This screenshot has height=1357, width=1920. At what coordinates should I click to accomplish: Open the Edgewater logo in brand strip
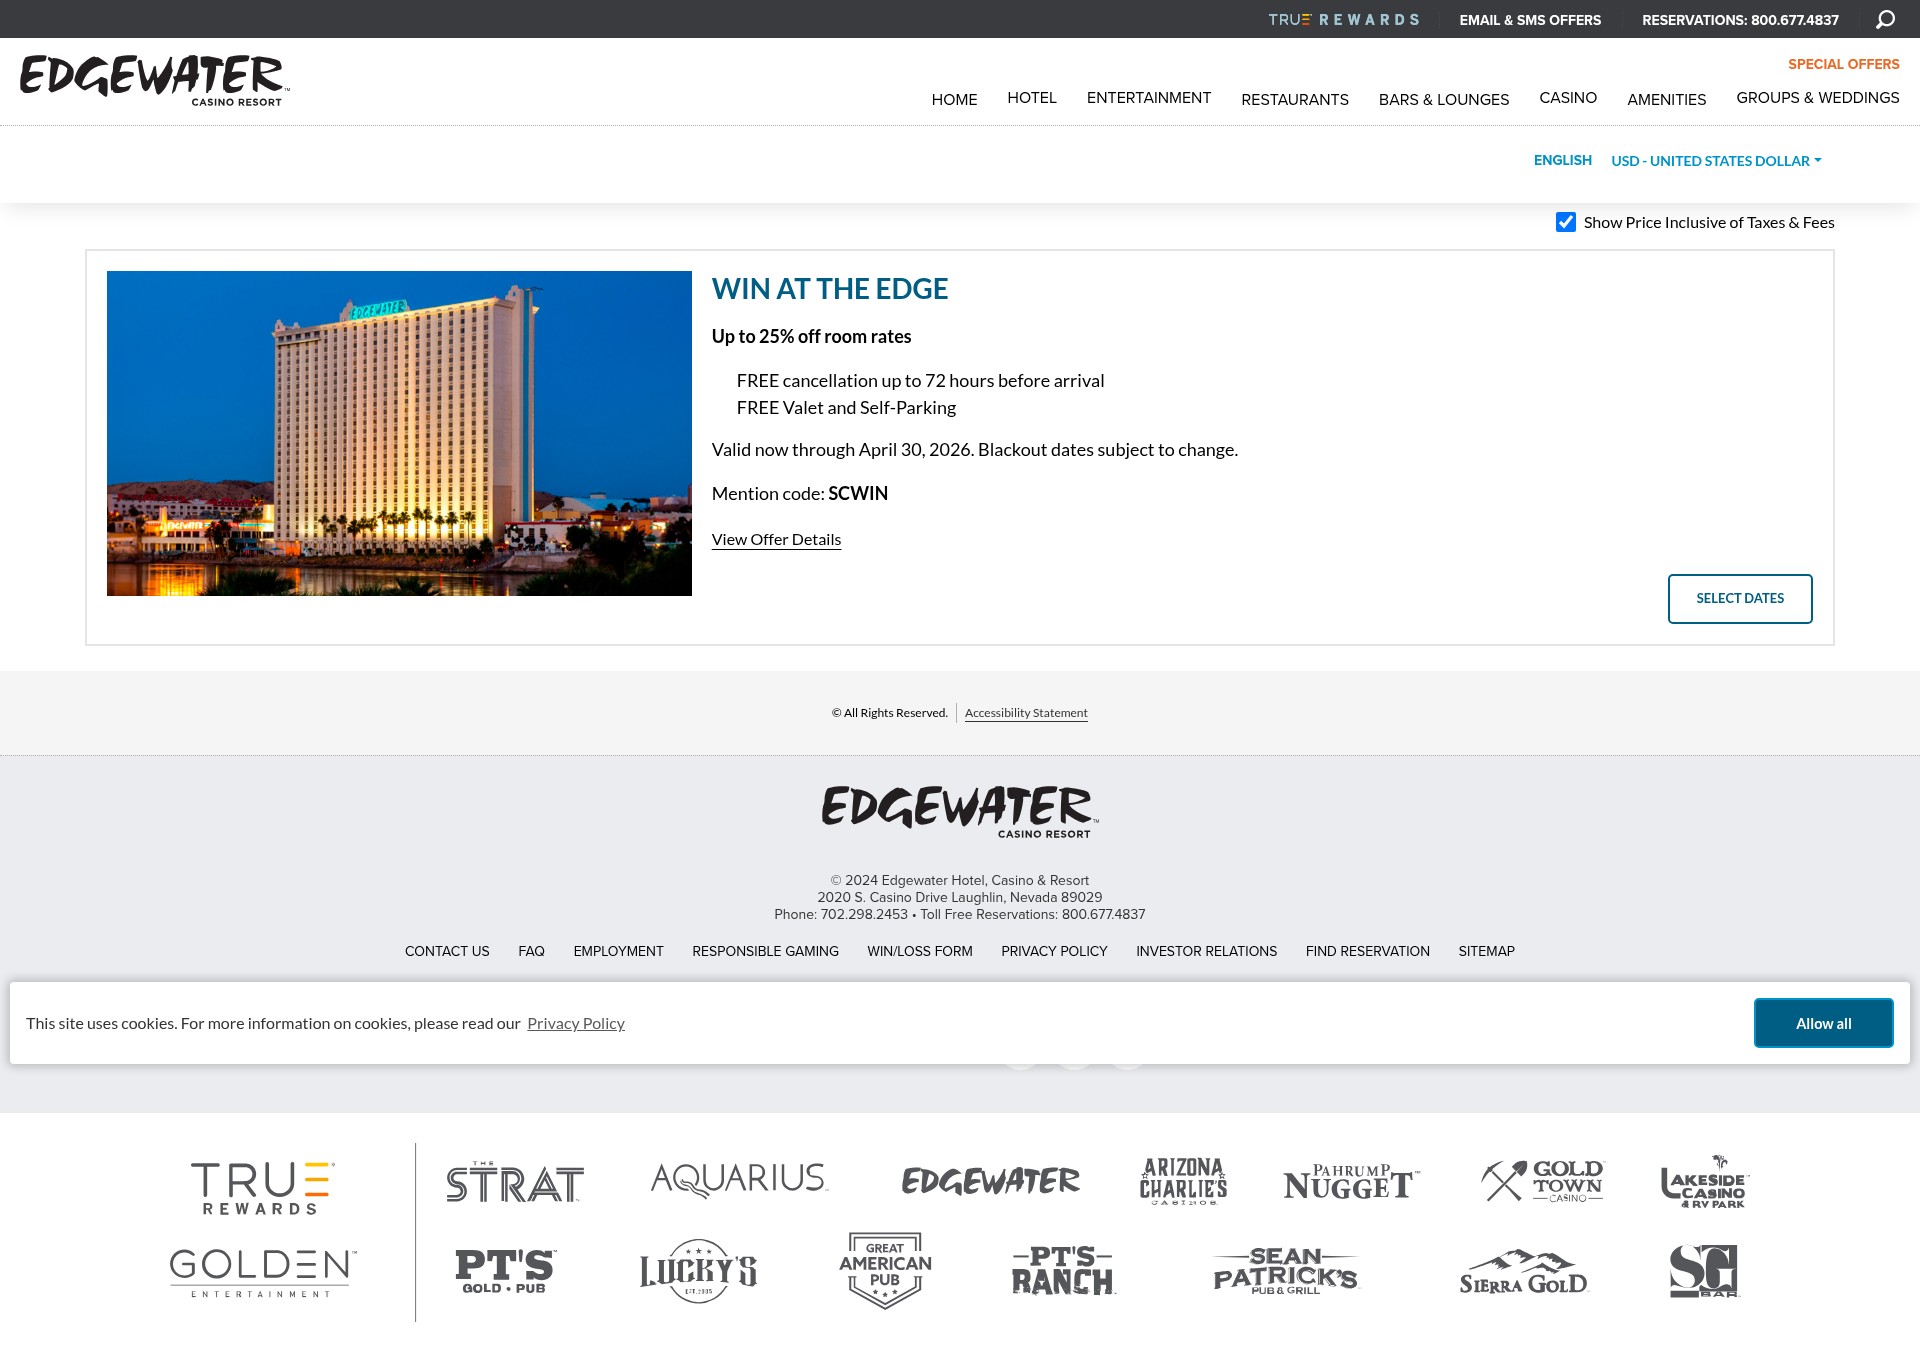[990, 1181]
